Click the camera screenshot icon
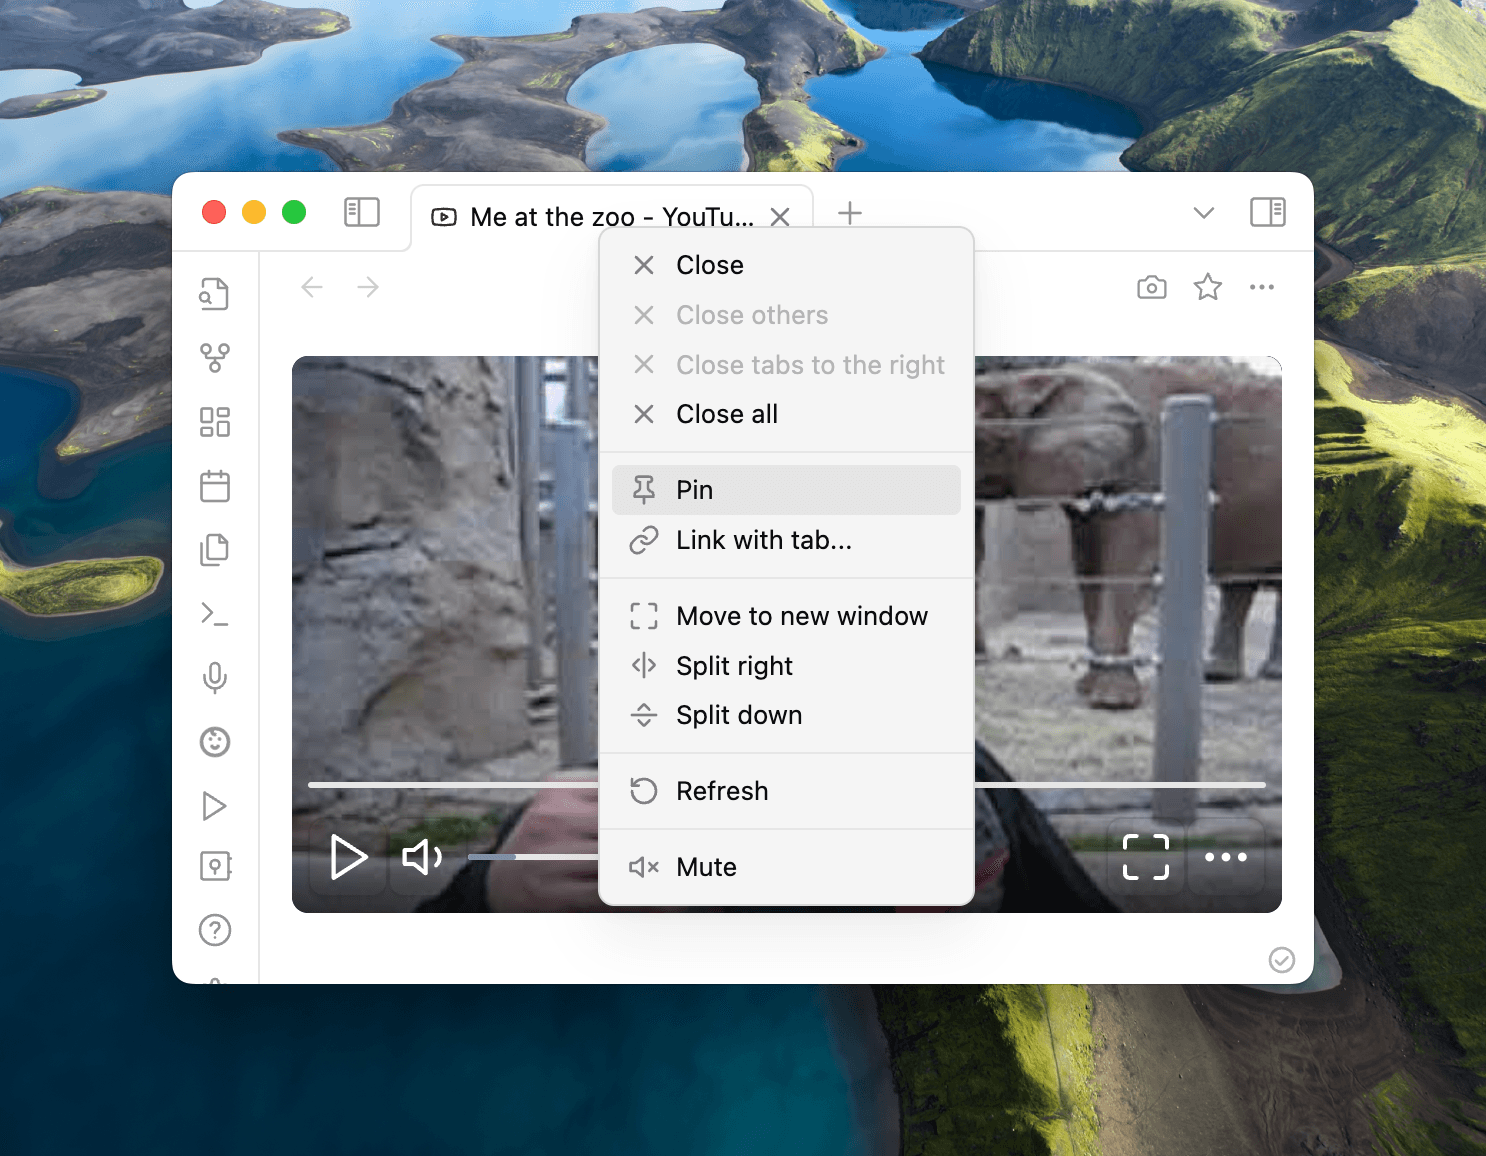1486x1156 pixels. [1151, 288]
